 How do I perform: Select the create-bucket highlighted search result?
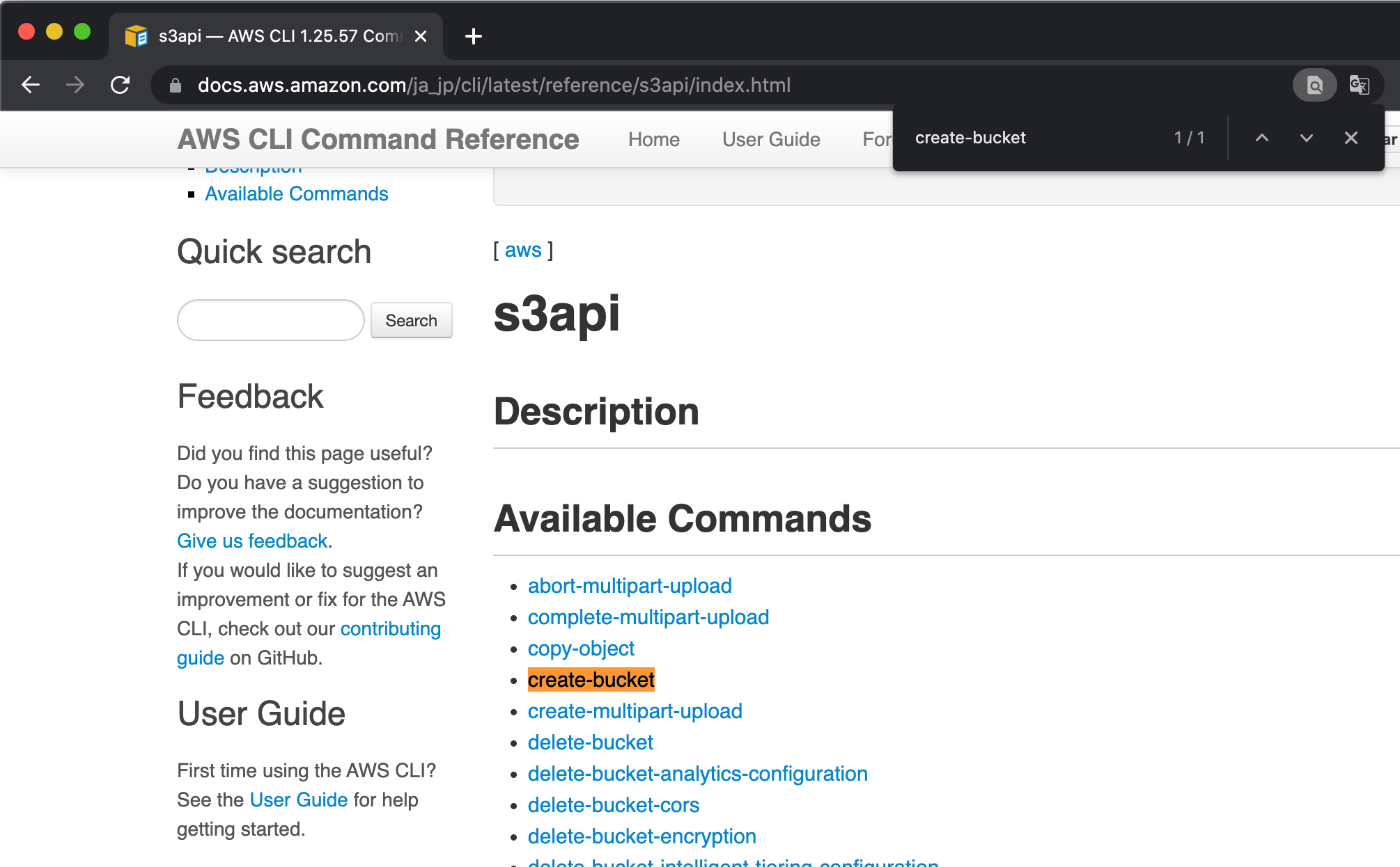click(591, 679)
